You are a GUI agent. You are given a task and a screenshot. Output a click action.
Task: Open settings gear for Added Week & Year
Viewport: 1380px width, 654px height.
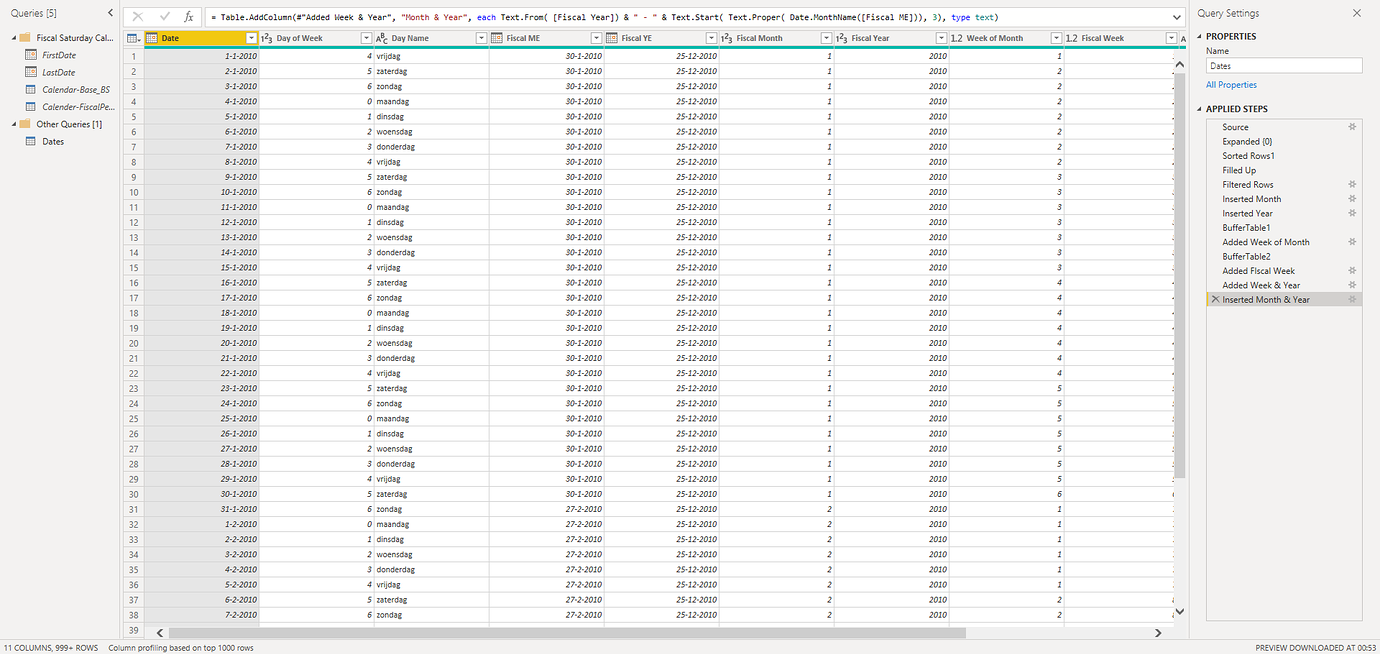pos(1352,285)
